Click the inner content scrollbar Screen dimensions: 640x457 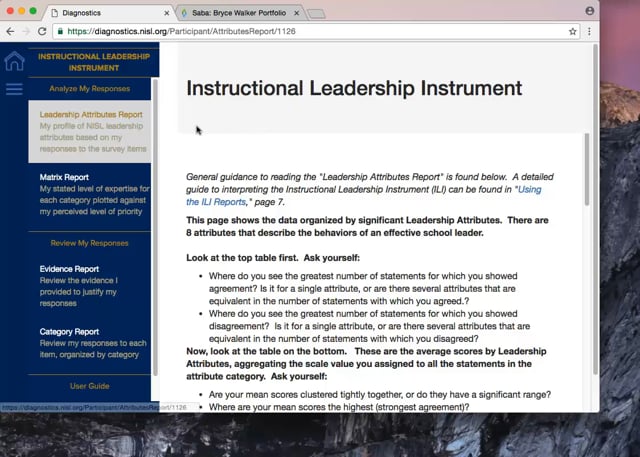(x=587, y=169)
